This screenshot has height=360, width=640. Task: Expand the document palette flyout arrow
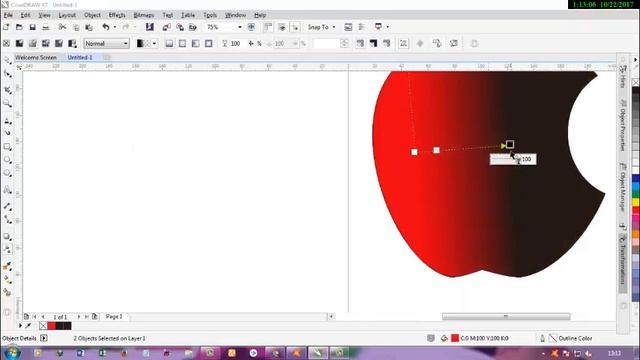point(20,326)
